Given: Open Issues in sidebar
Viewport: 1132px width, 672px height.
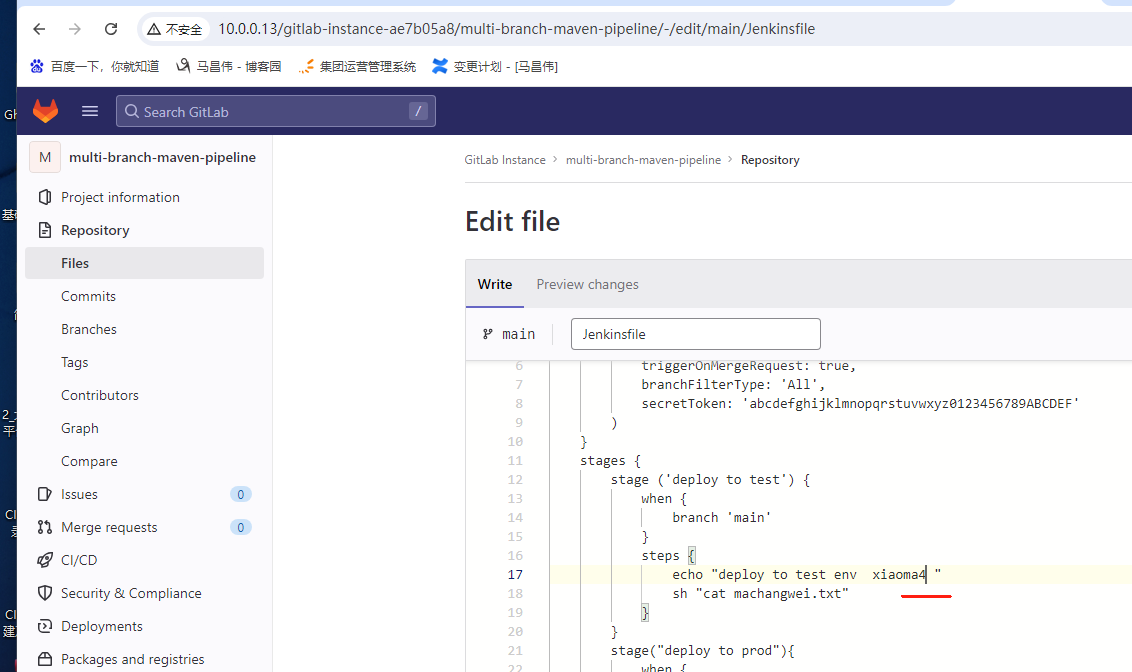Looking at the screenshot, I should pos(79,494).
